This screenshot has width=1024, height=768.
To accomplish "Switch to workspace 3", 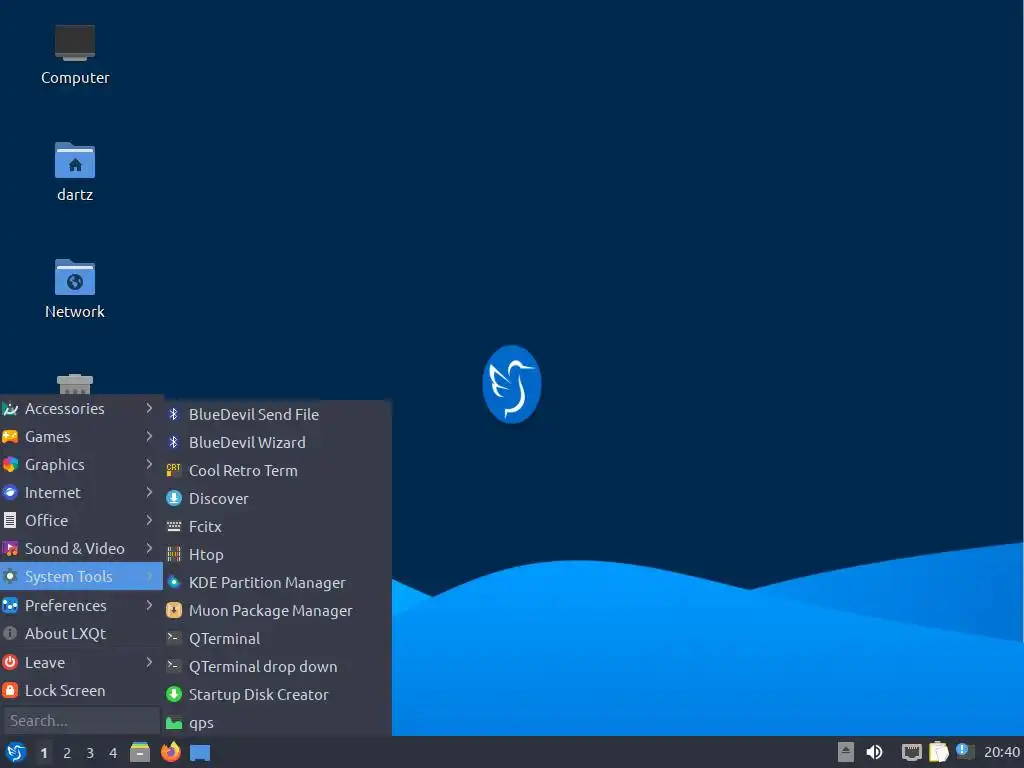I will 90,753.
